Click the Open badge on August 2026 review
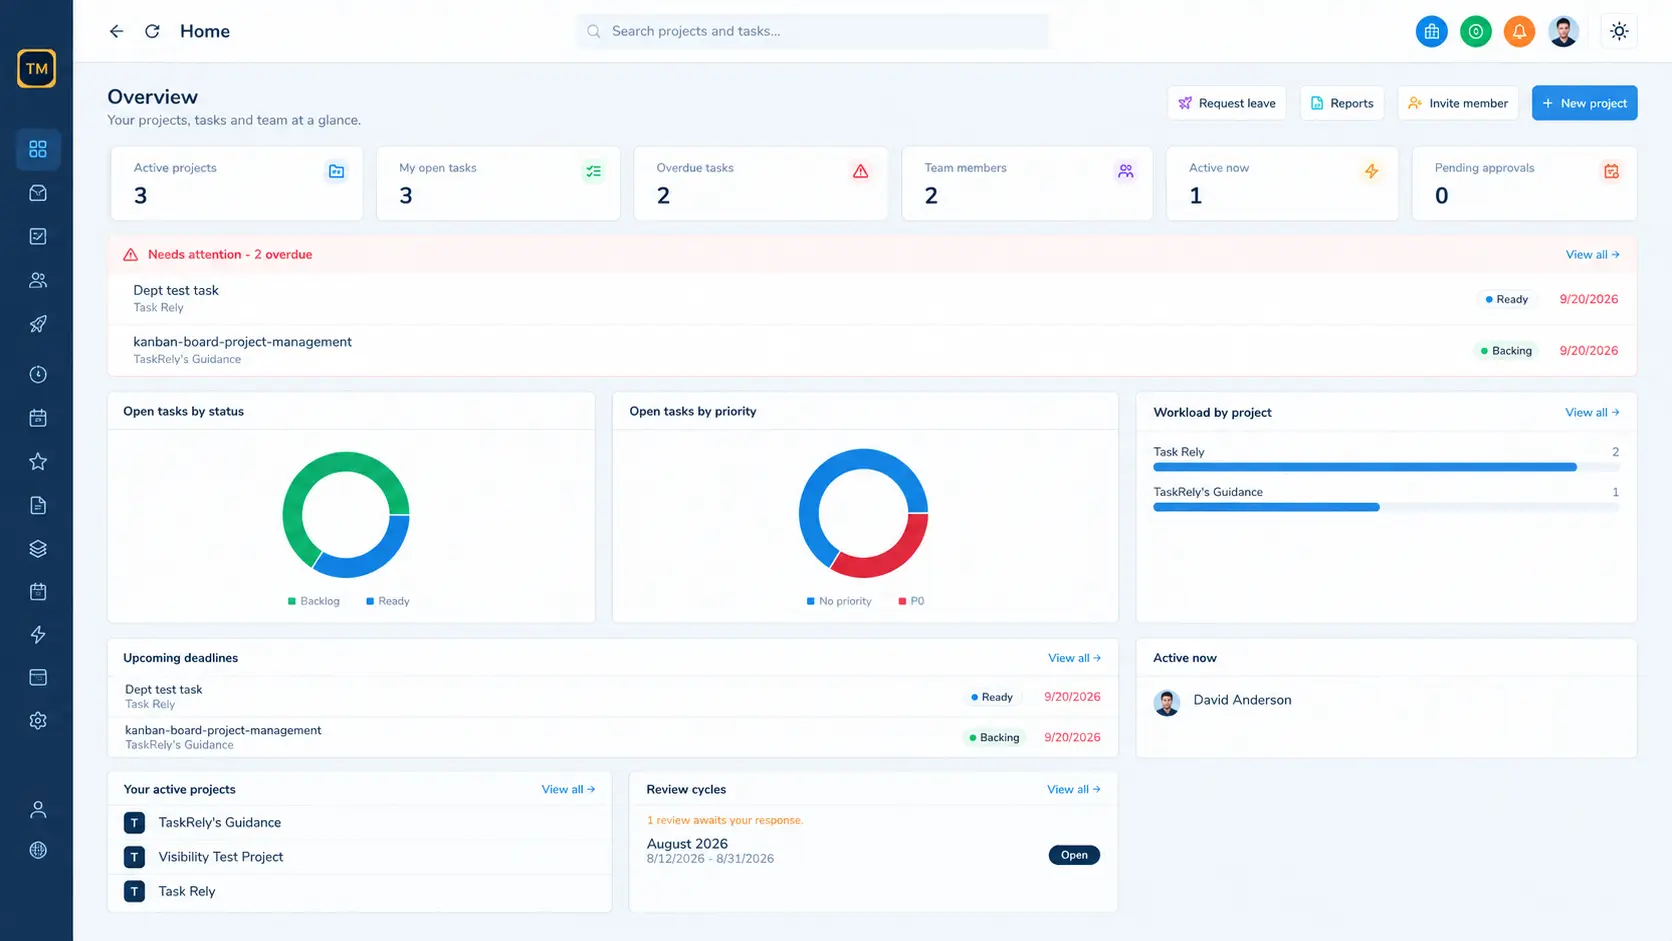The image size is (1672, 941). [x=1074, y=855]
